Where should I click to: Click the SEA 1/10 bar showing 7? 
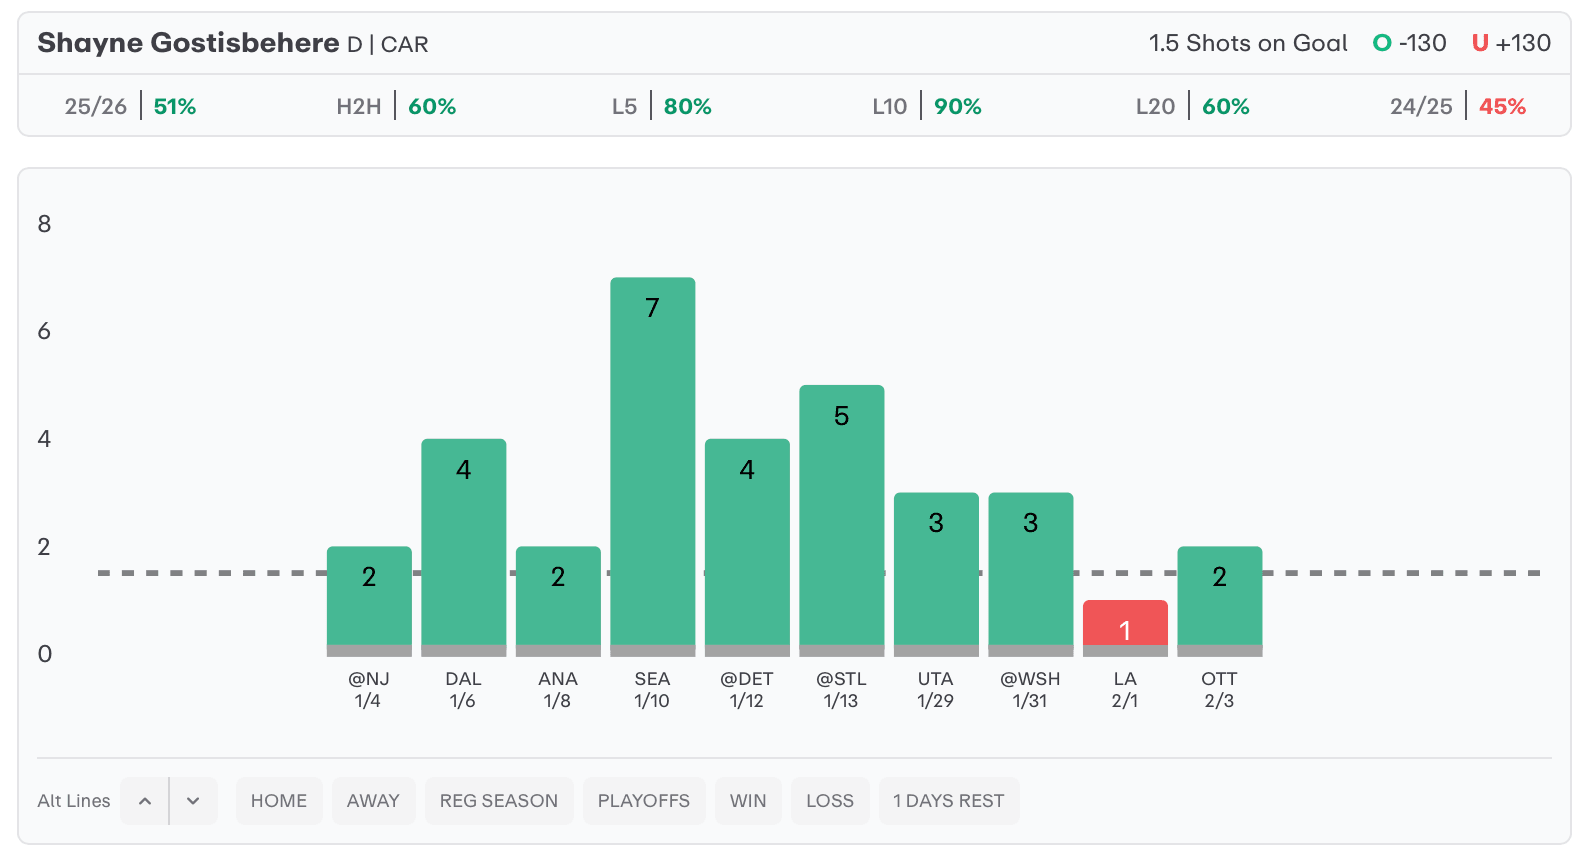(652, 465)
